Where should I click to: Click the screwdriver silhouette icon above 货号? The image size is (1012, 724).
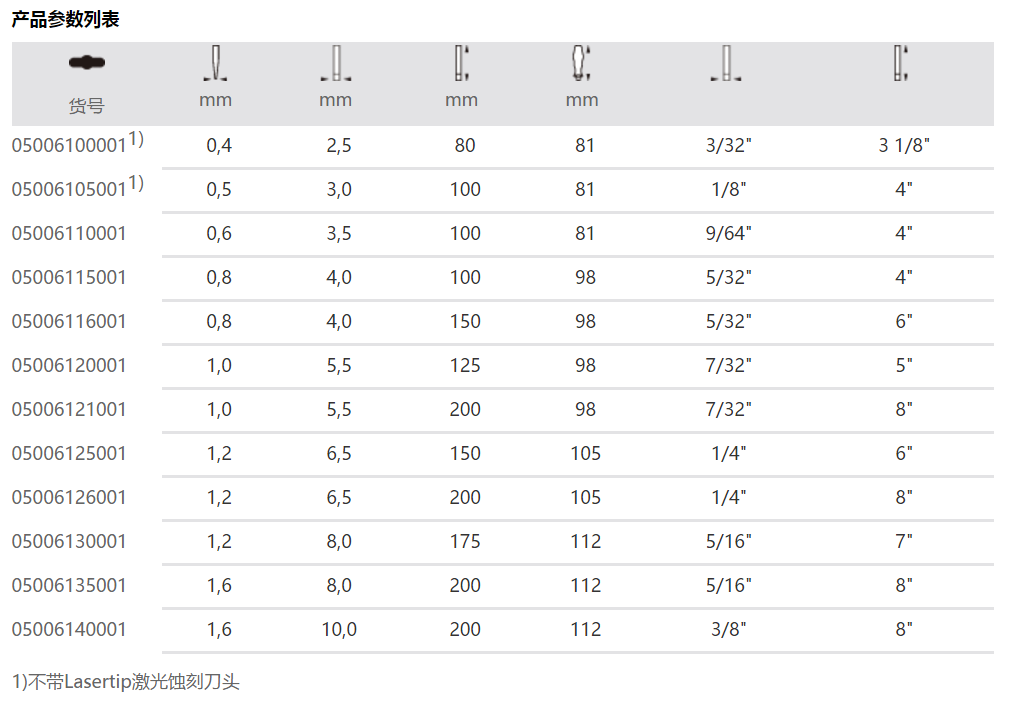point(87,63)
